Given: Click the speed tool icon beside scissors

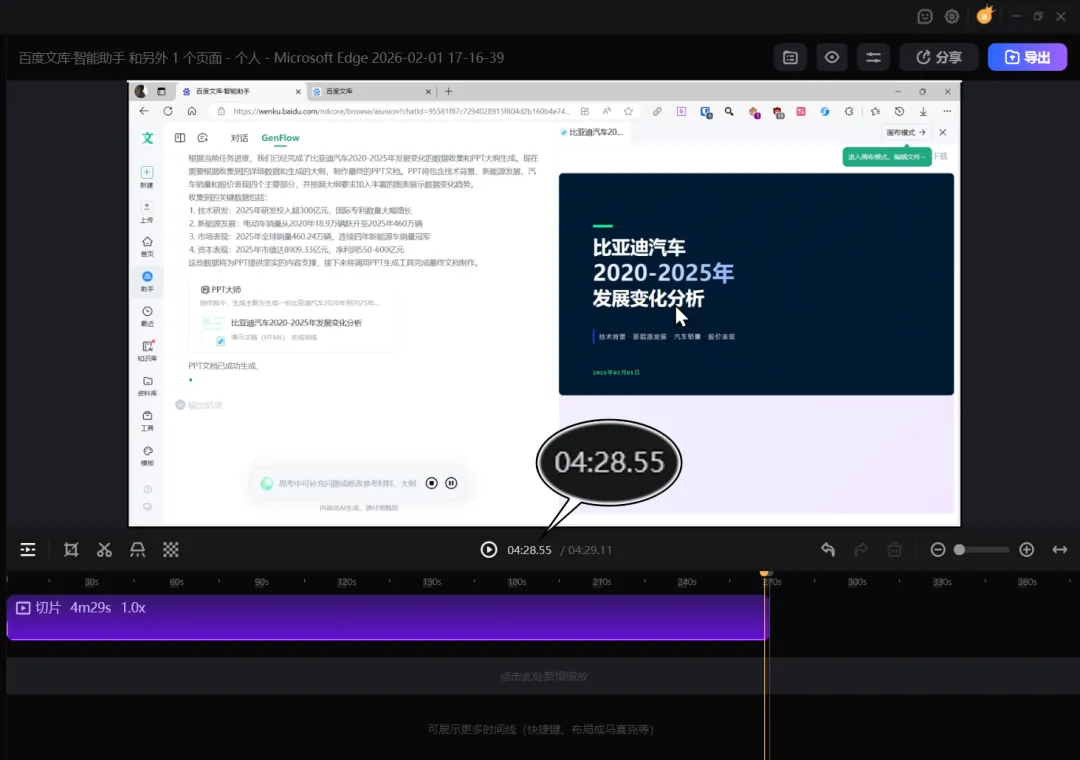Looking at the screenshot, I should coord(138,549).
